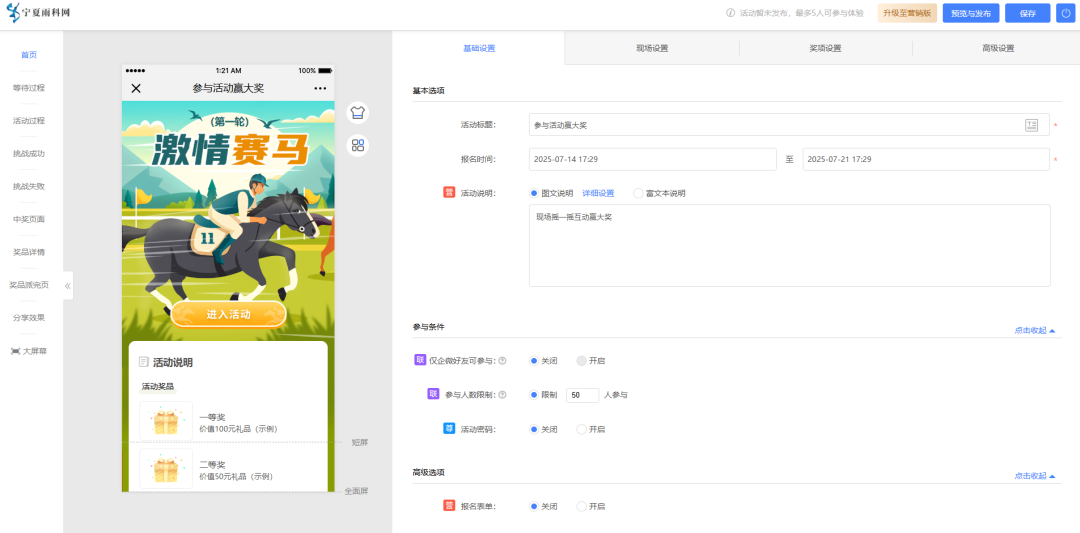1080x533 pixels.
Task: Click 预览与发布 button
Action: [x=970, y=13]
